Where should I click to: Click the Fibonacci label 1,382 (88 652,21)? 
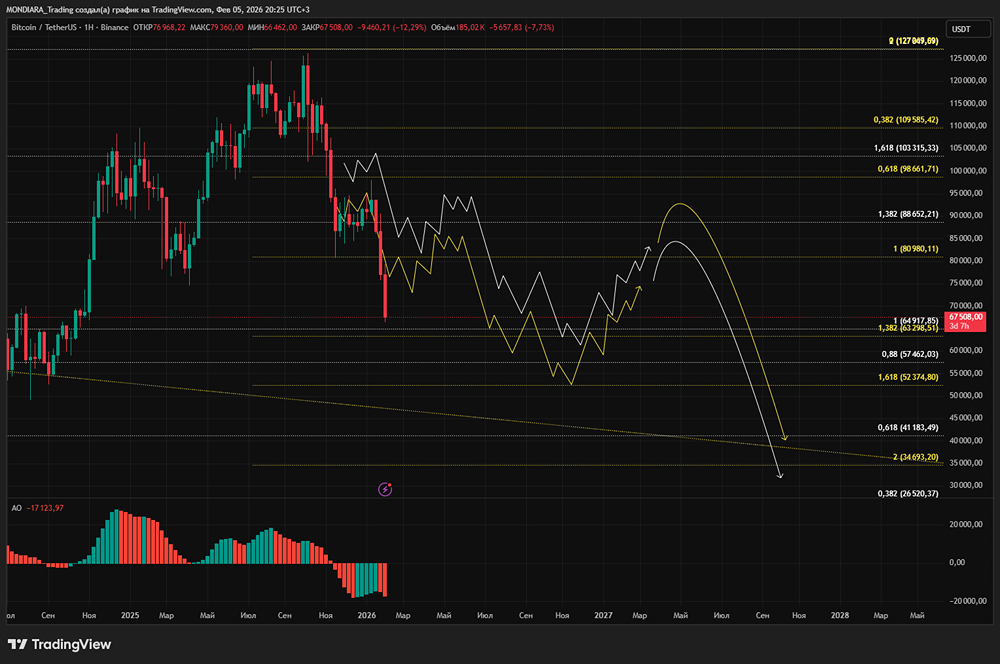(x=908, y=214)
